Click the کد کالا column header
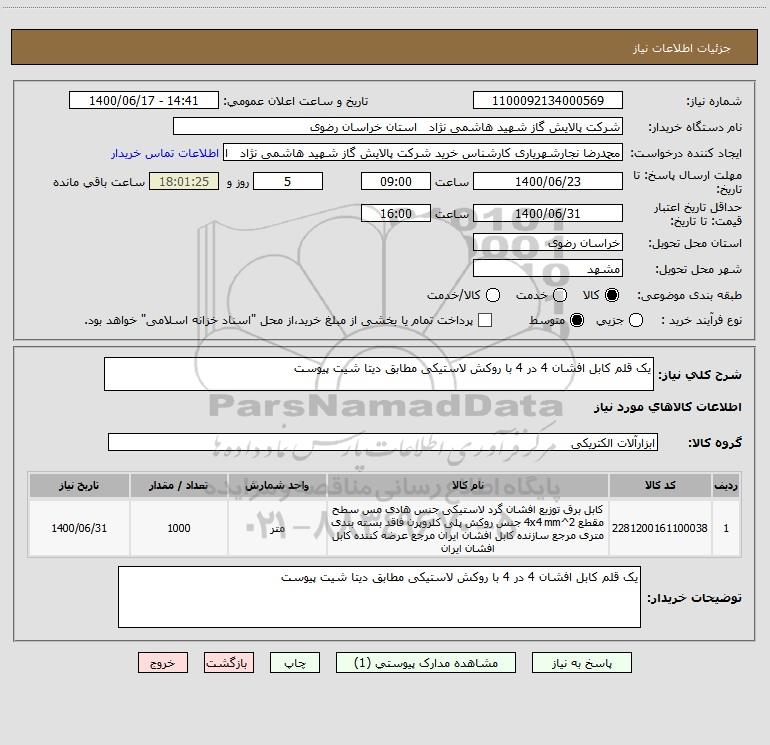 [660, 485]
